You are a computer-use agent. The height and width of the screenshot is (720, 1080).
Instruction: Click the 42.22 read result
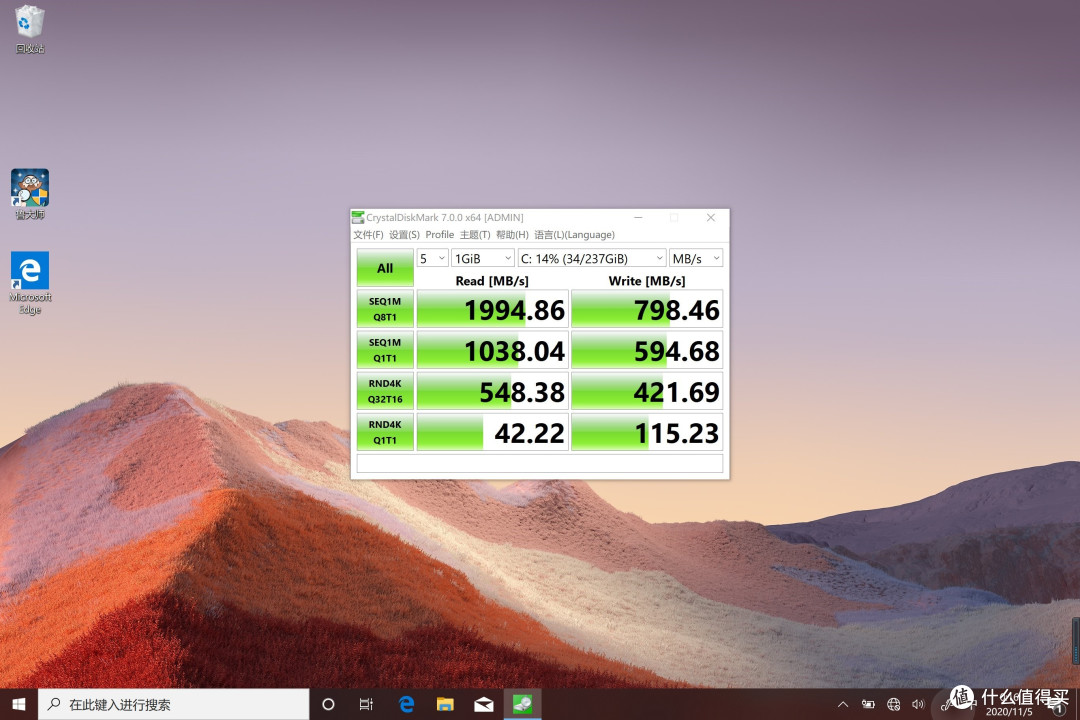(x=492, y=432)
